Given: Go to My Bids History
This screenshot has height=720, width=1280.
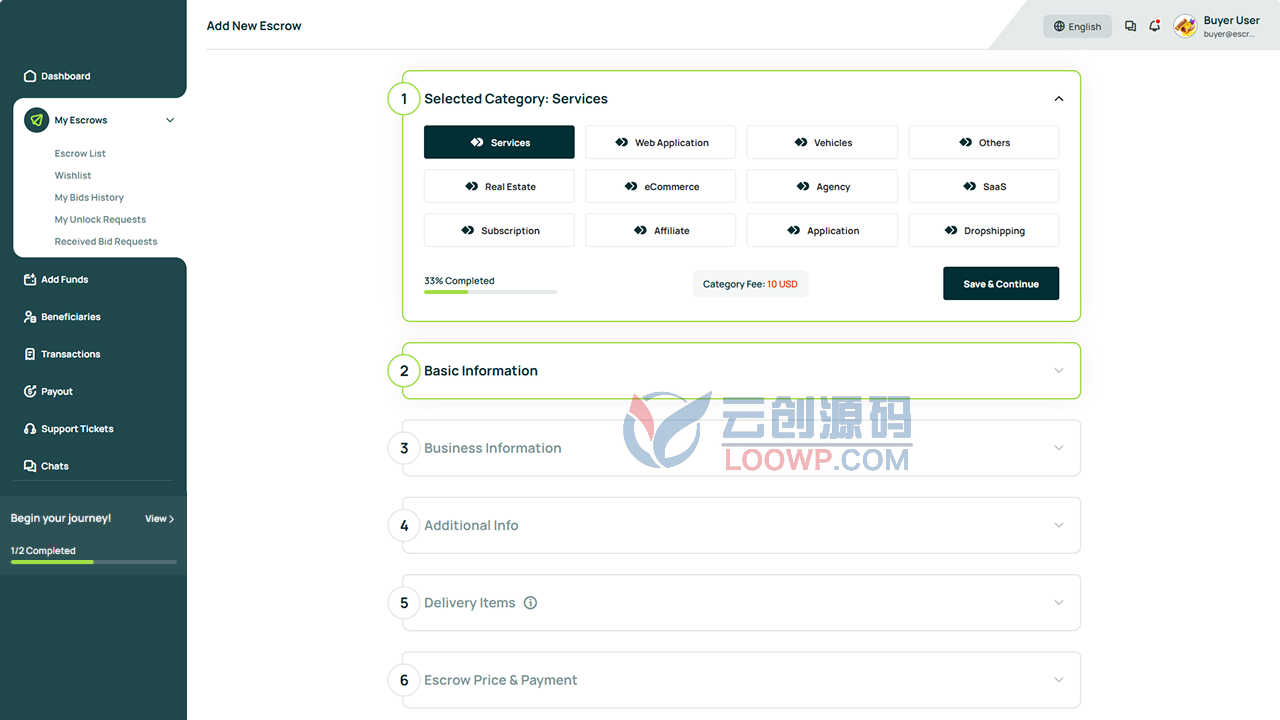Looking at the screenshot, I should [x=89, y=198].
